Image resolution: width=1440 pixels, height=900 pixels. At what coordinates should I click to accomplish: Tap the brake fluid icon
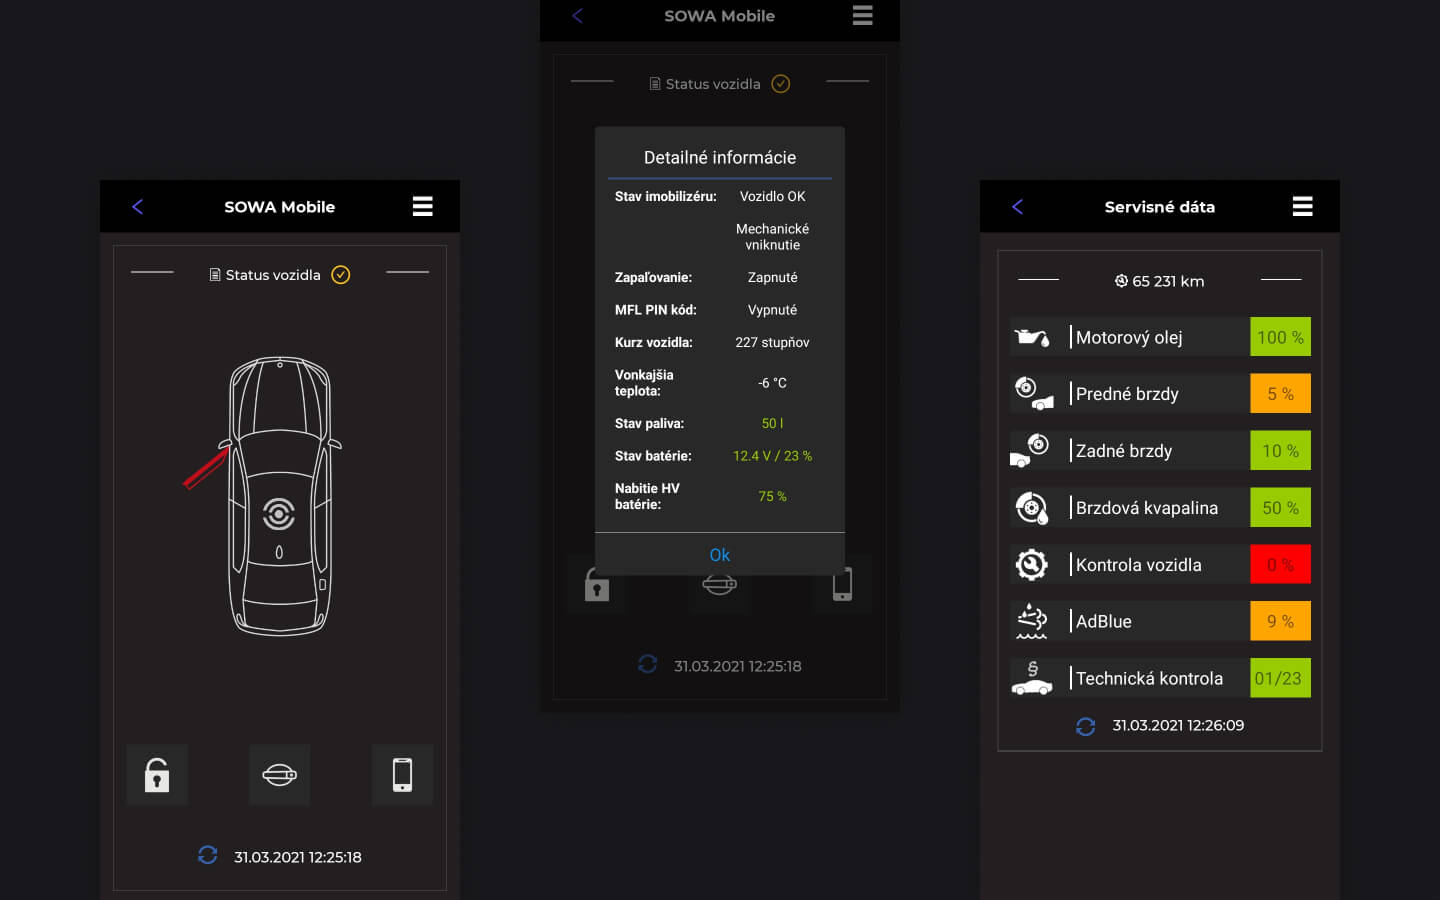click(x=1032, y=508)
